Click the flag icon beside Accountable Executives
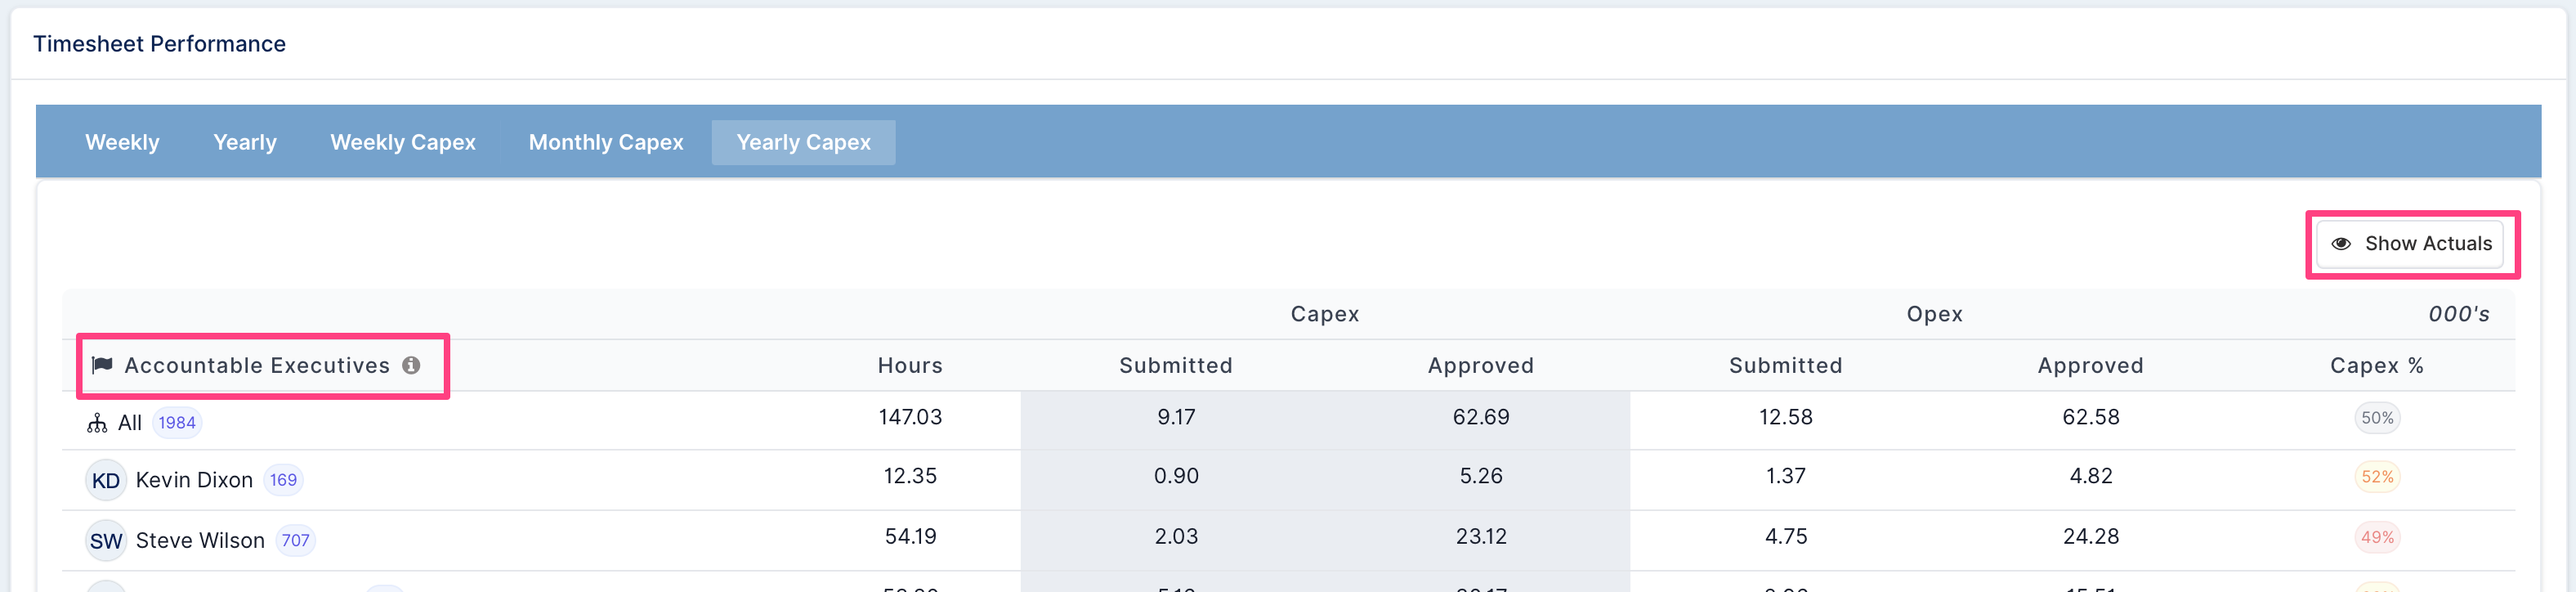Image resolution: width=2576 pixels, height=592 pixels. (x=102, y=365)
